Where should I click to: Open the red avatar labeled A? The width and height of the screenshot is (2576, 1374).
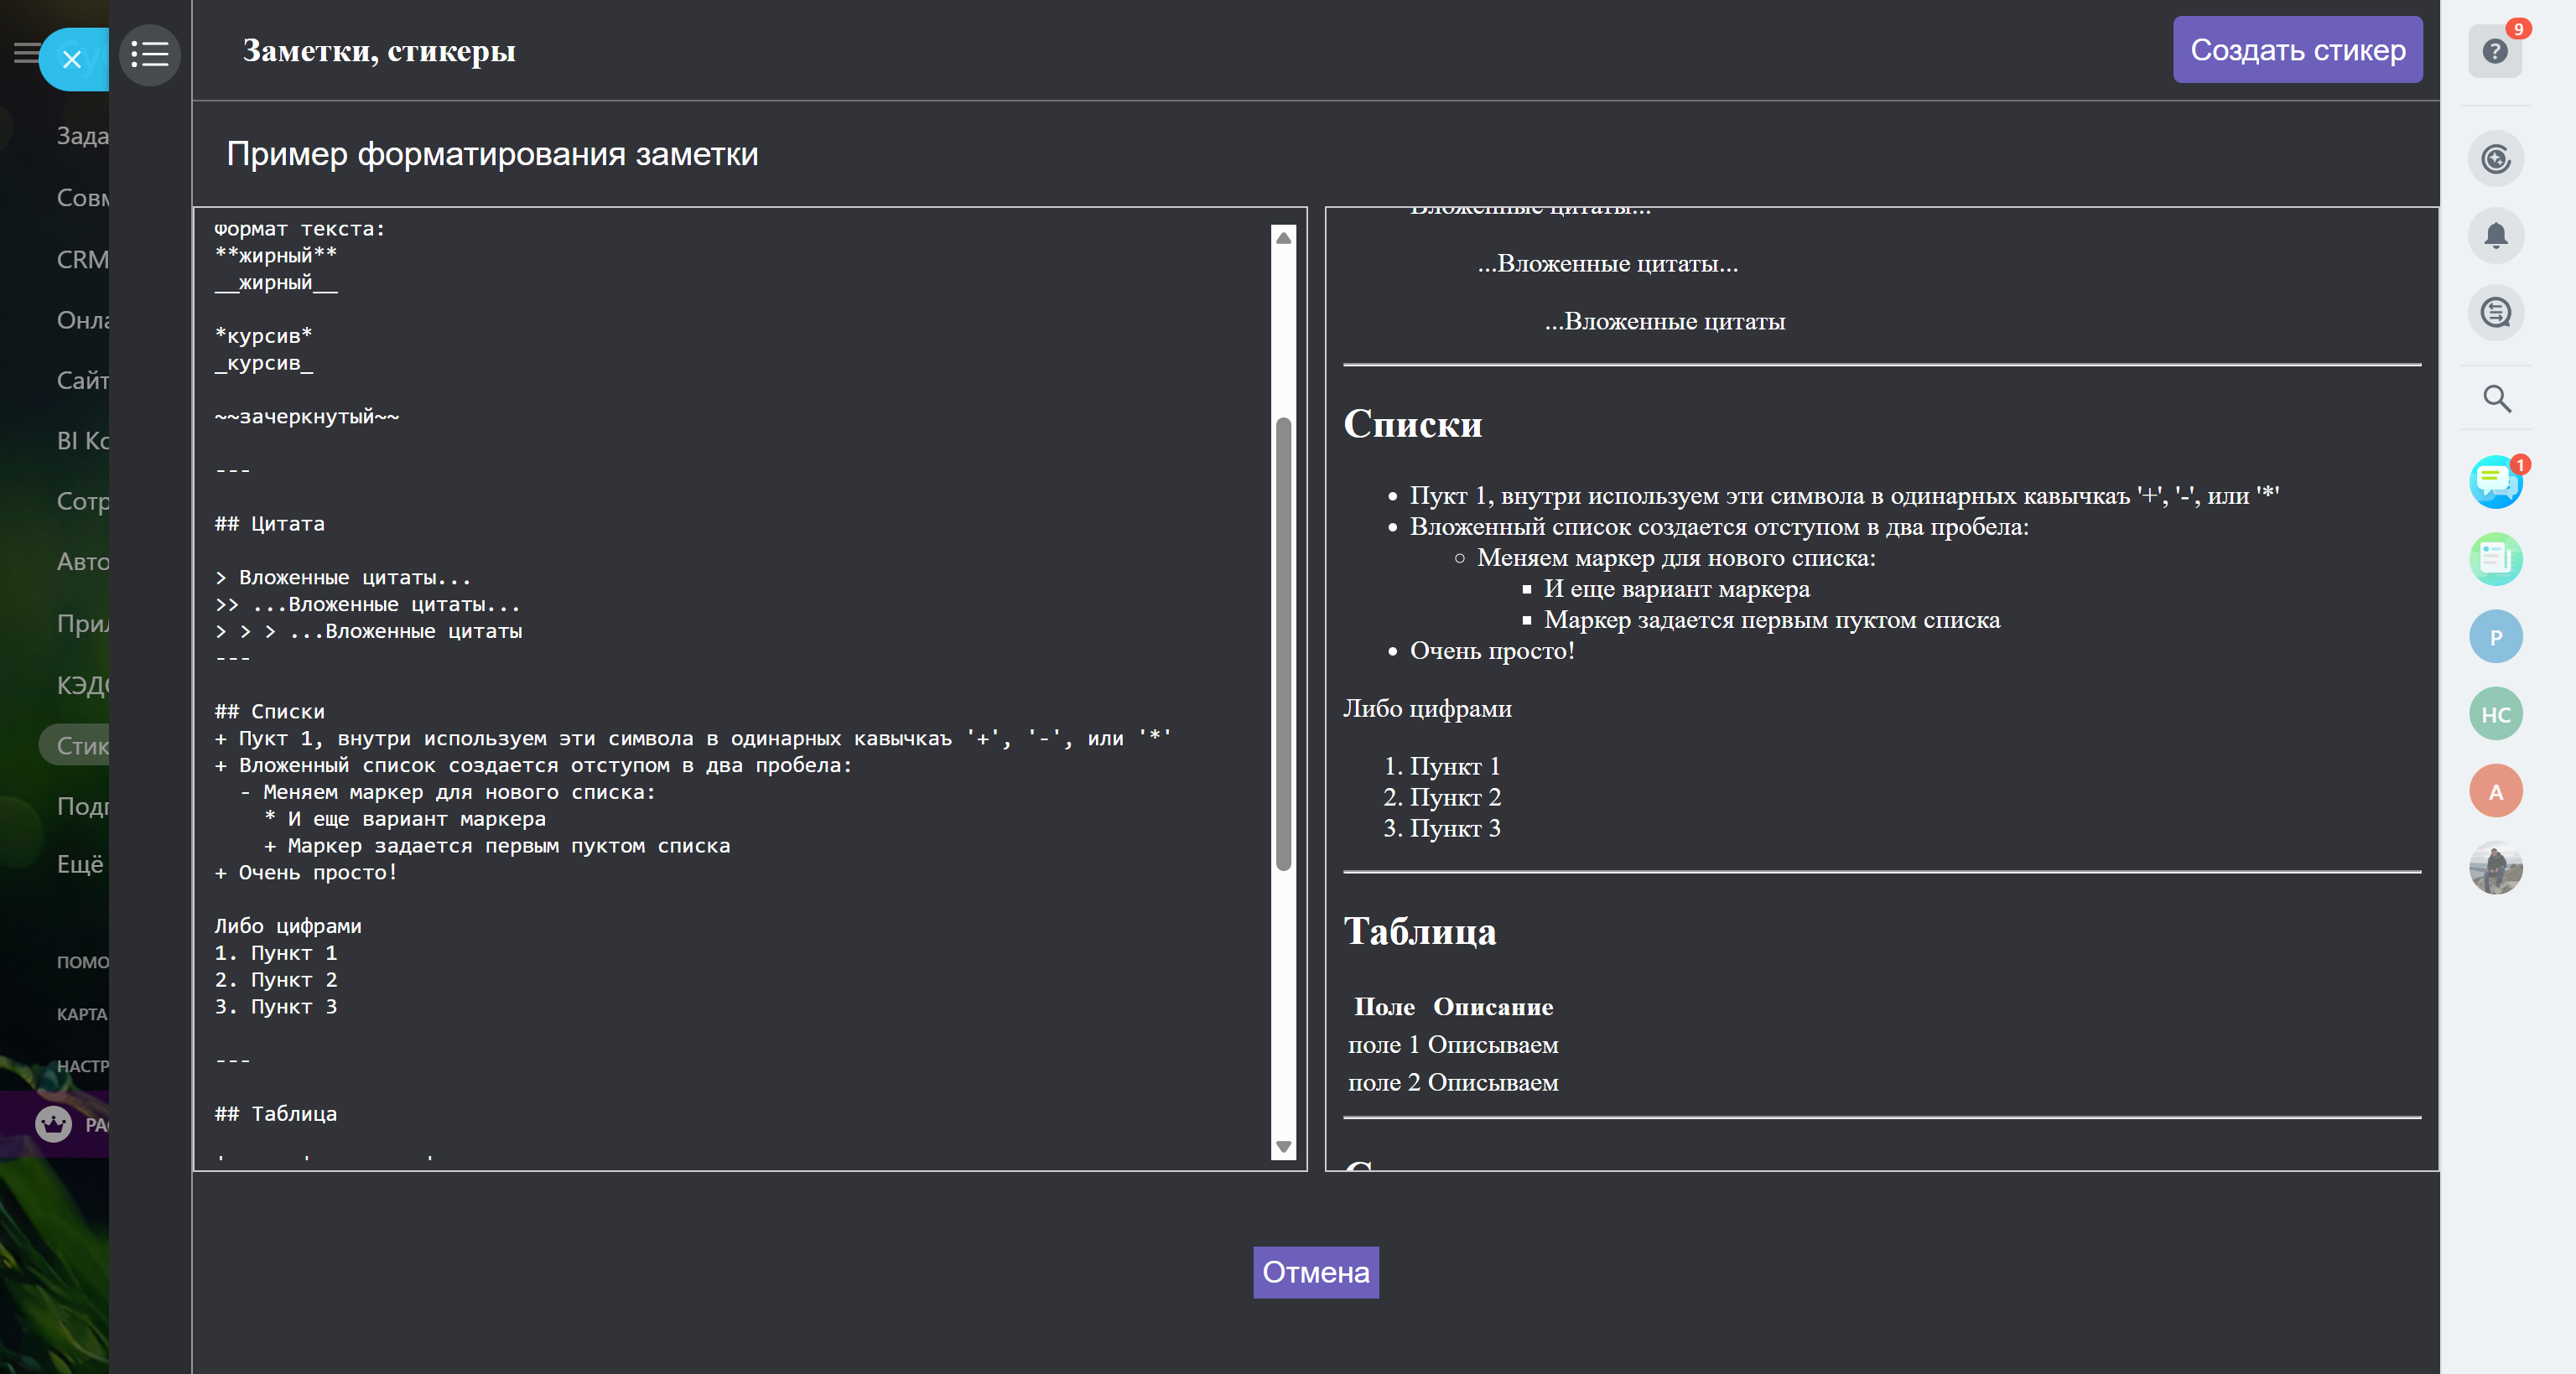pos(2496,791)
